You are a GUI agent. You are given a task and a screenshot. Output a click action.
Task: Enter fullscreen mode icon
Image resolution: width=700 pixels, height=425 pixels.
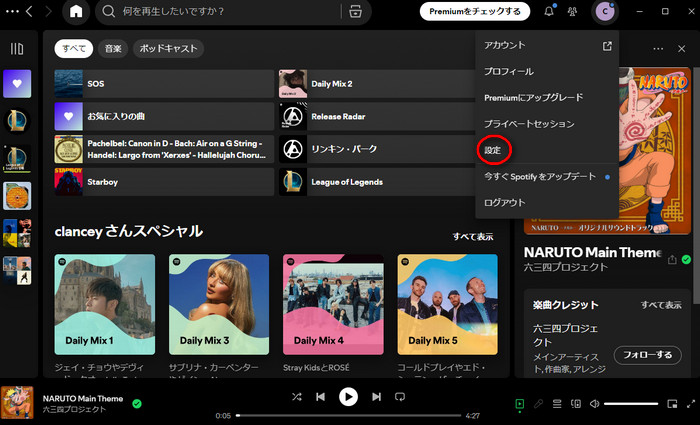coord(691,404)
